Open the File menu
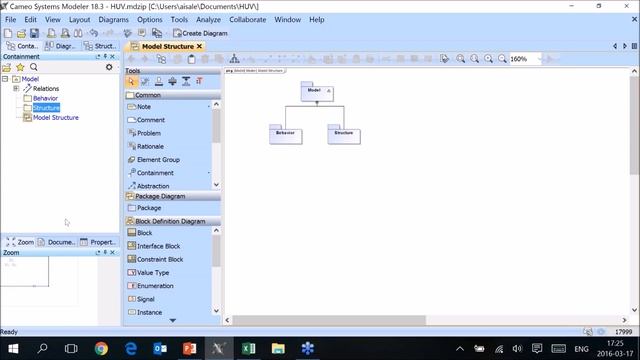Image resolution: width=640 pixels, height=360 pixels. 11,20
